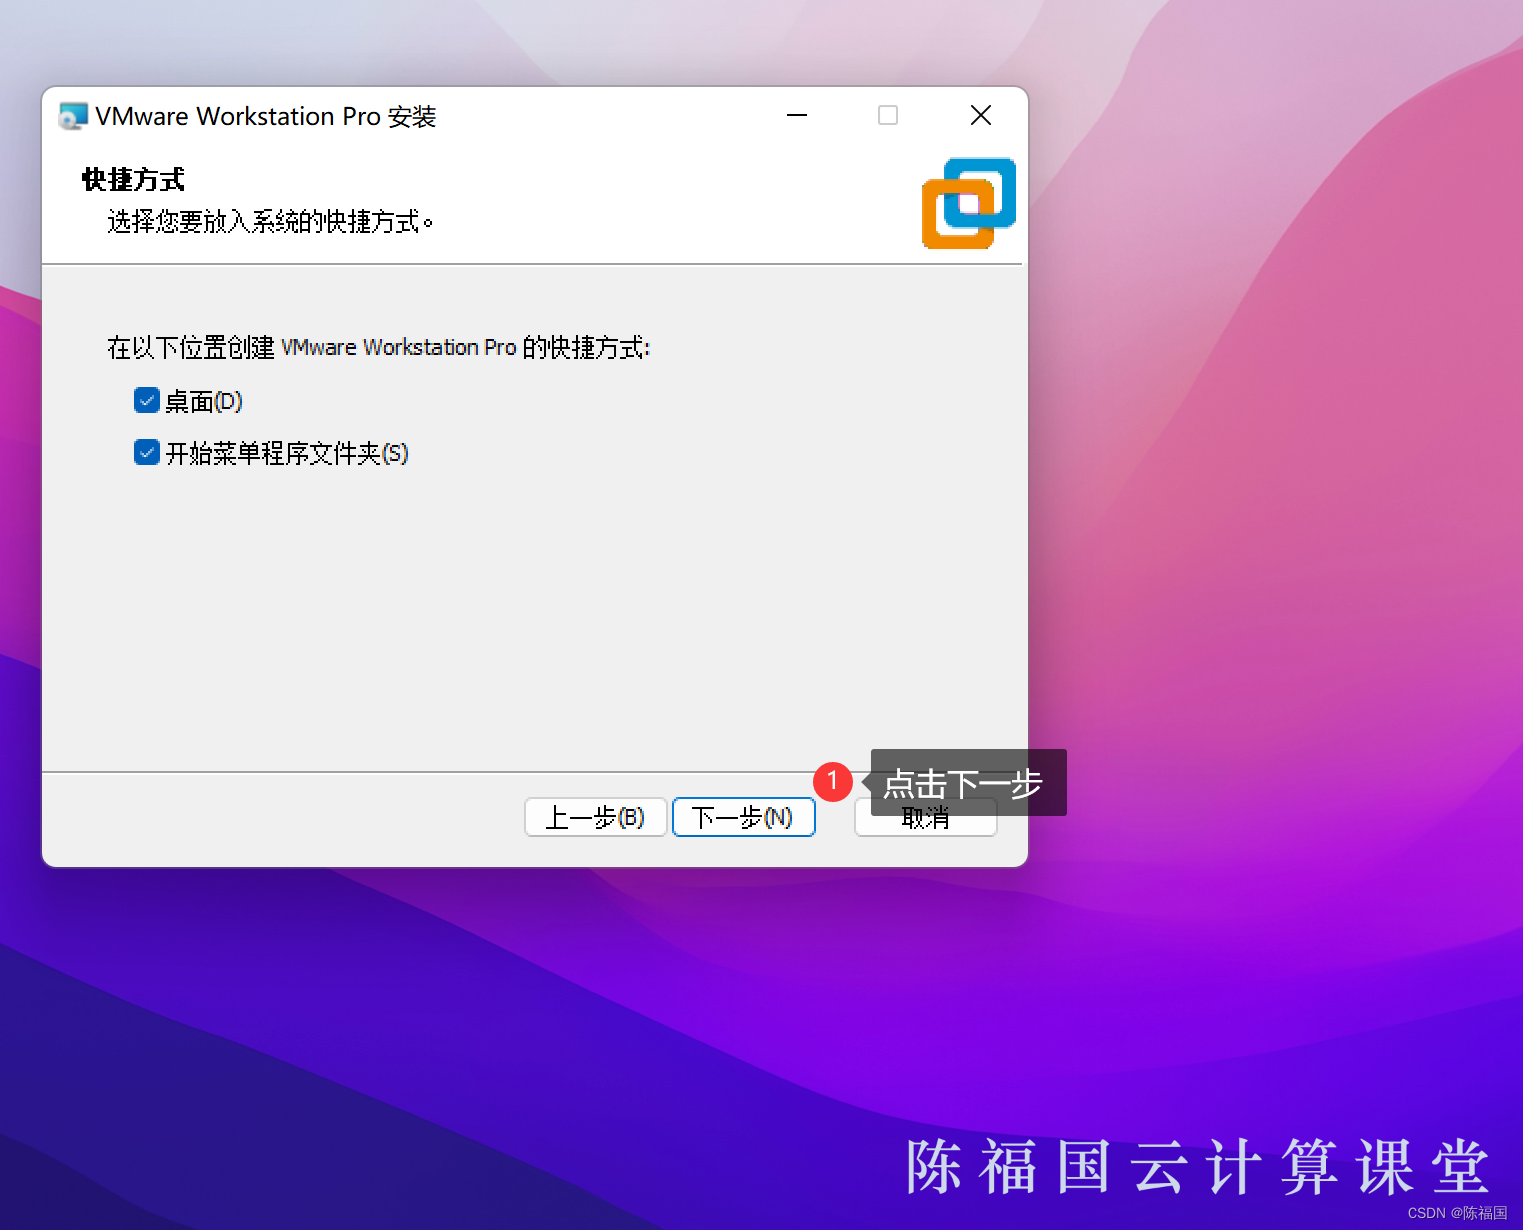Click the VMware installer title bar icon
Viewport: 1523px width, 1230px height.
[73, 116]
